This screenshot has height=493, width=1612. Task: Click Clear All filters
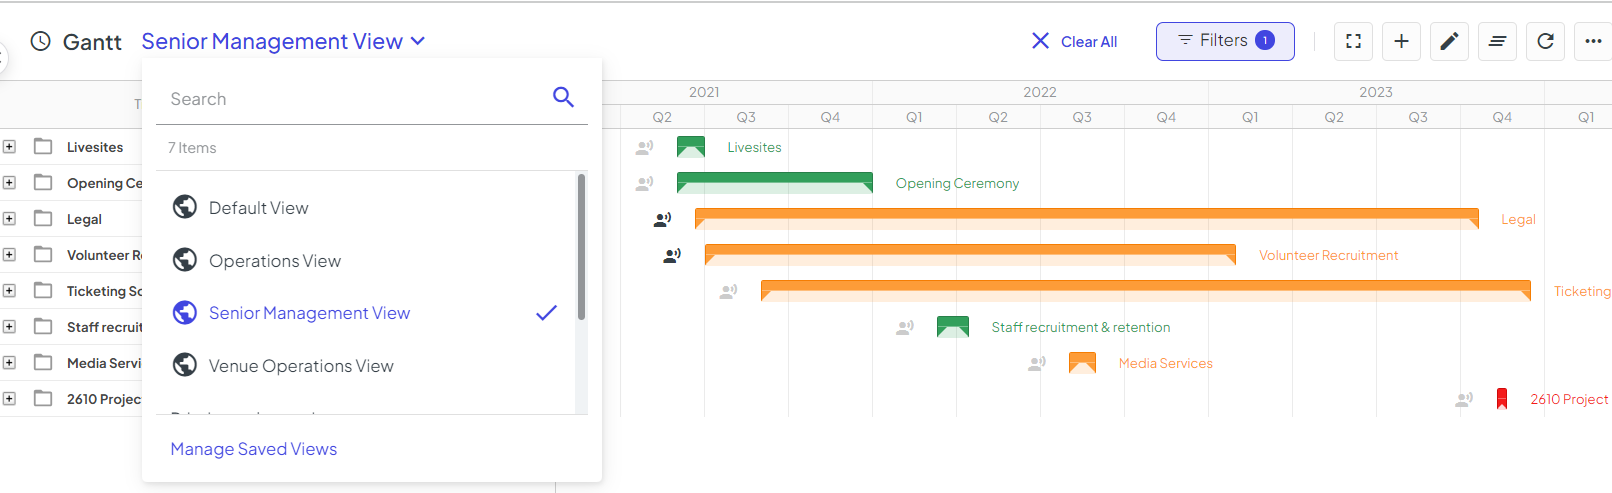tap(1074, 41)
